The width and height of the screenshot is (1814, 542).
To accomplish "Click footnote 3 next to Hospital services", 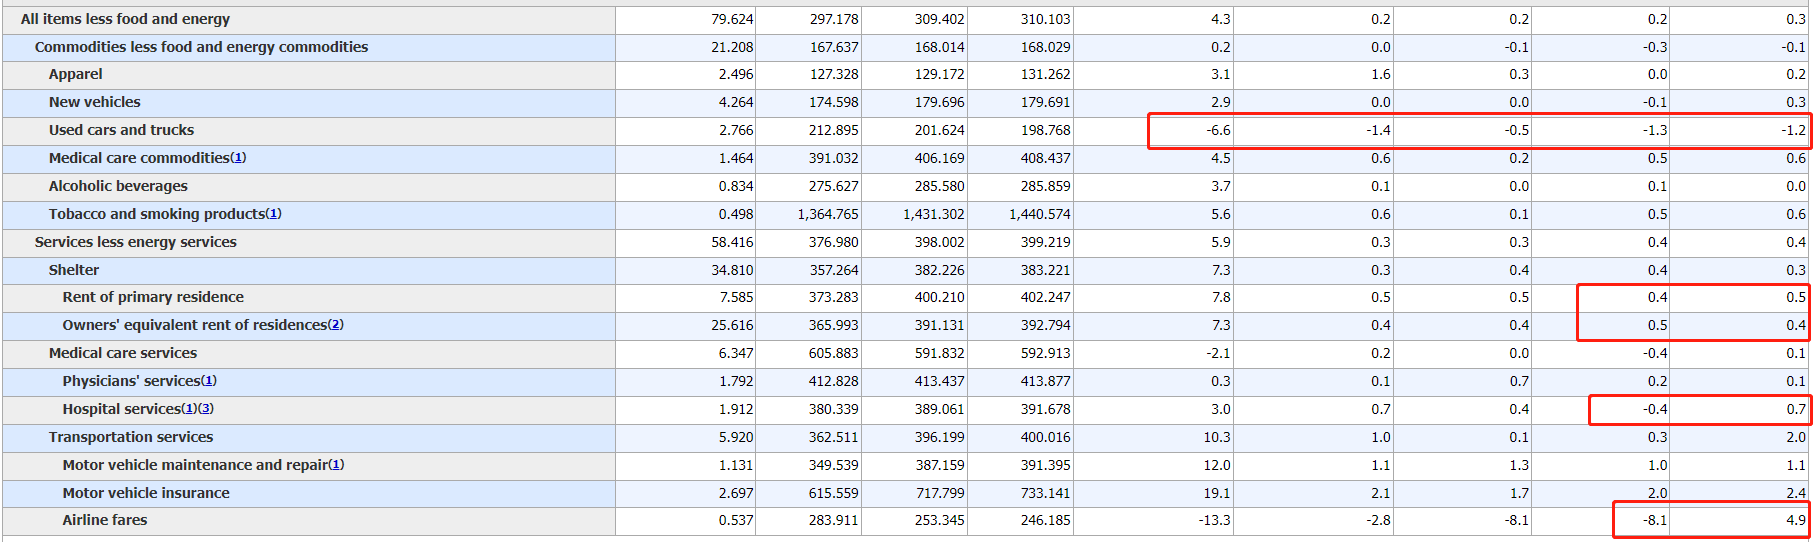I will pos(205,409).
